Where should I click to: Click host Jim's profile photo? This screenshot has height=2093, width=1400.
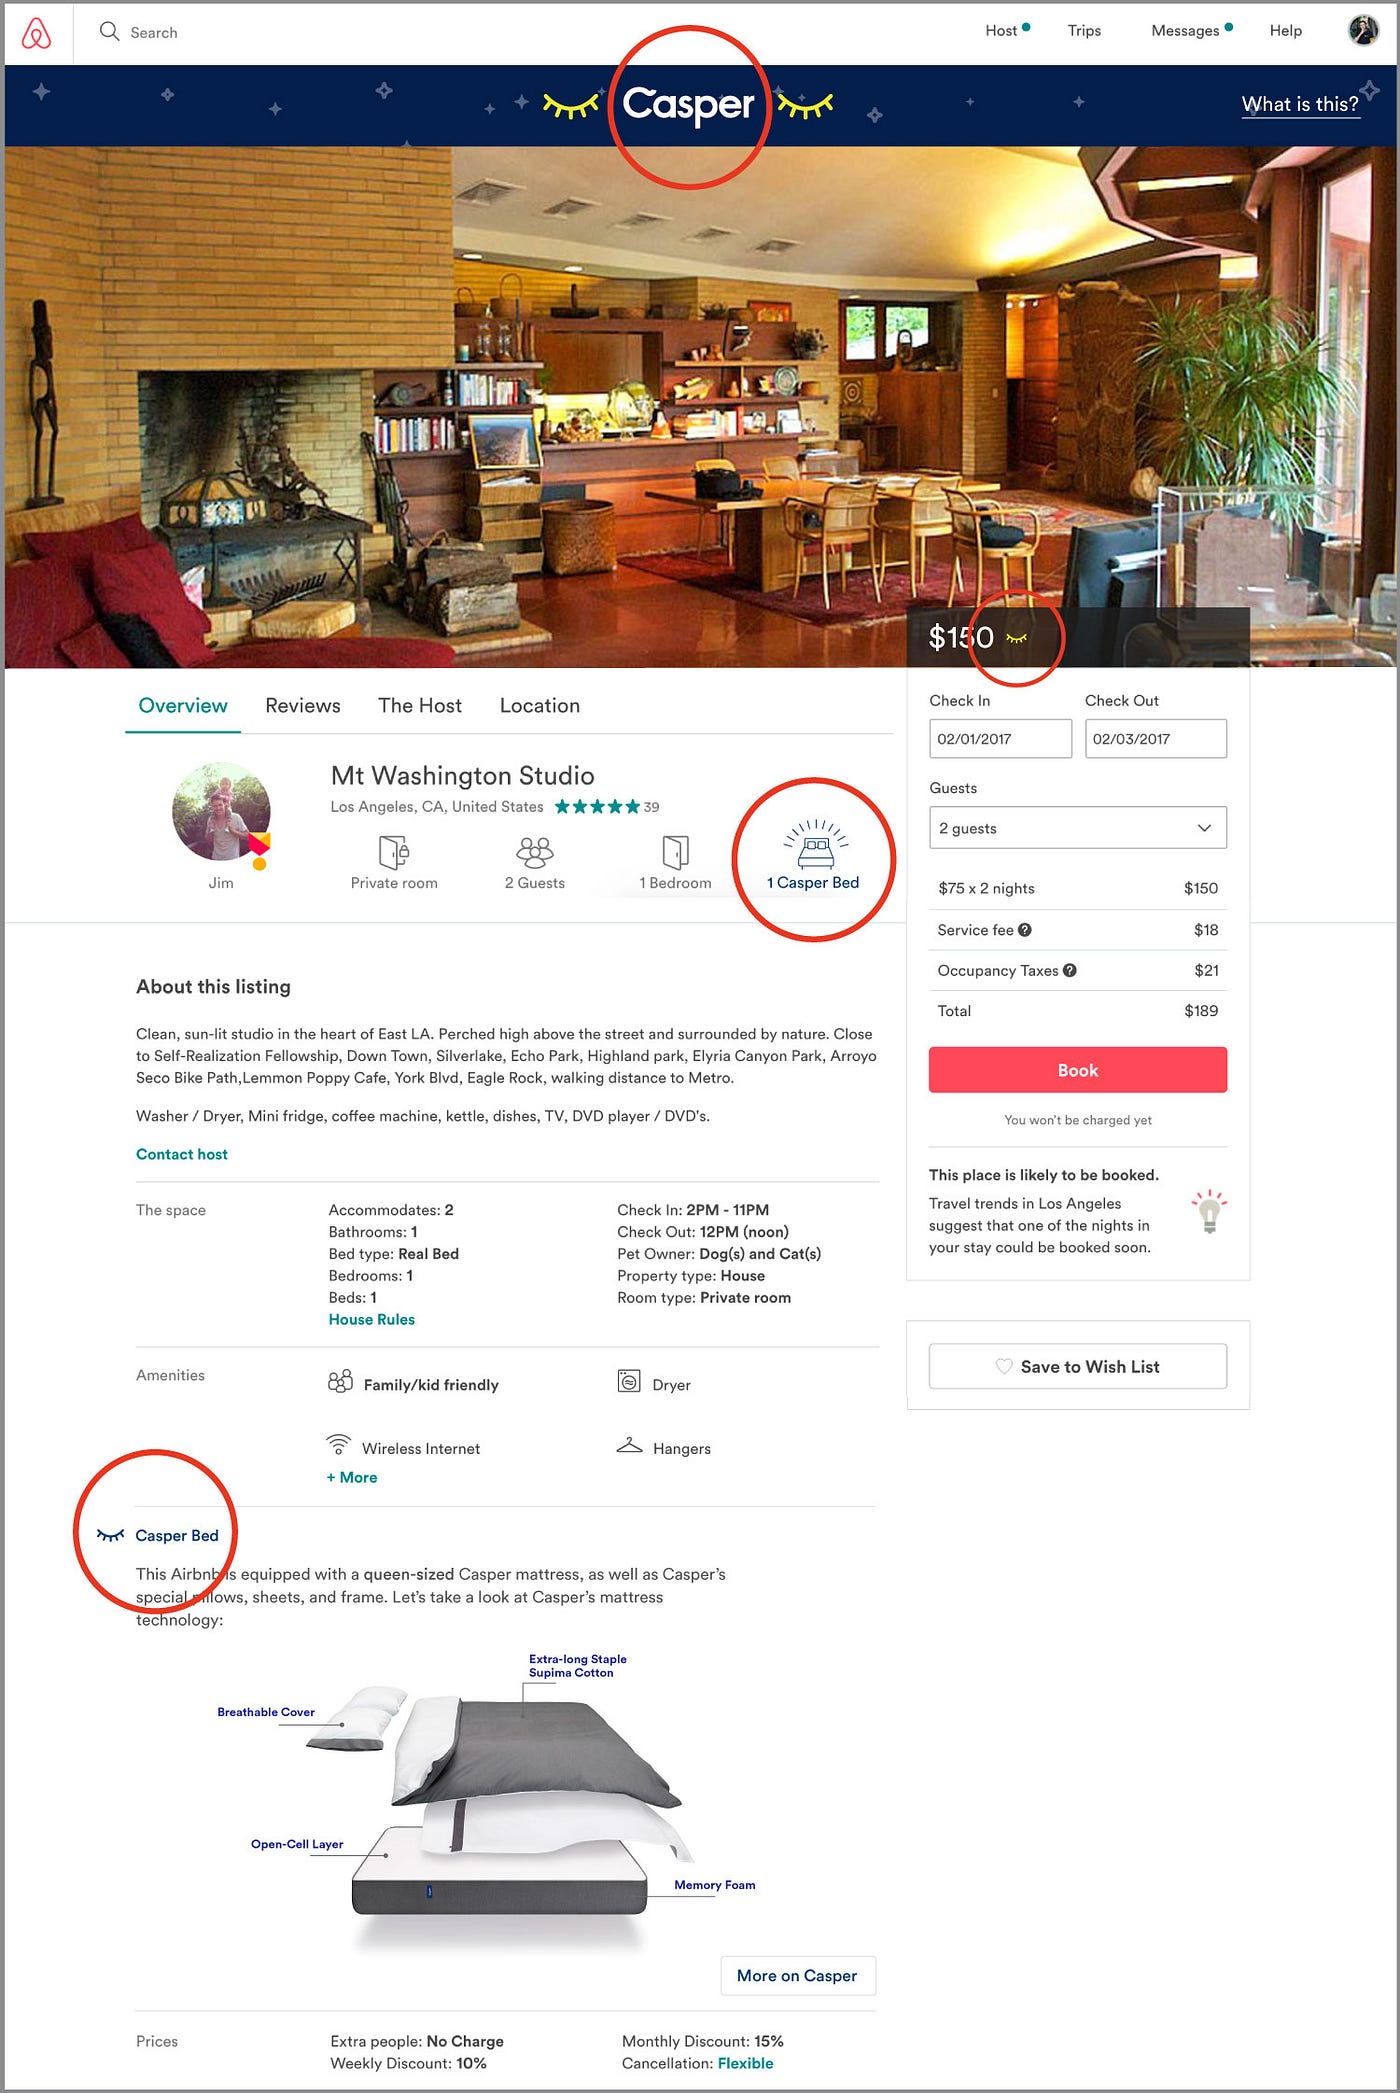221,811
